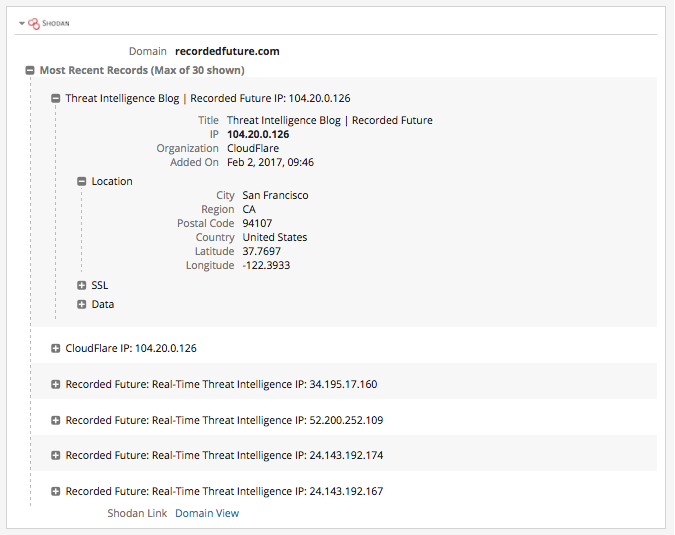Expand the record with IP 24.143.192.167
The width and height of the screenshot is (675, 535).
(x=56, y=492)
